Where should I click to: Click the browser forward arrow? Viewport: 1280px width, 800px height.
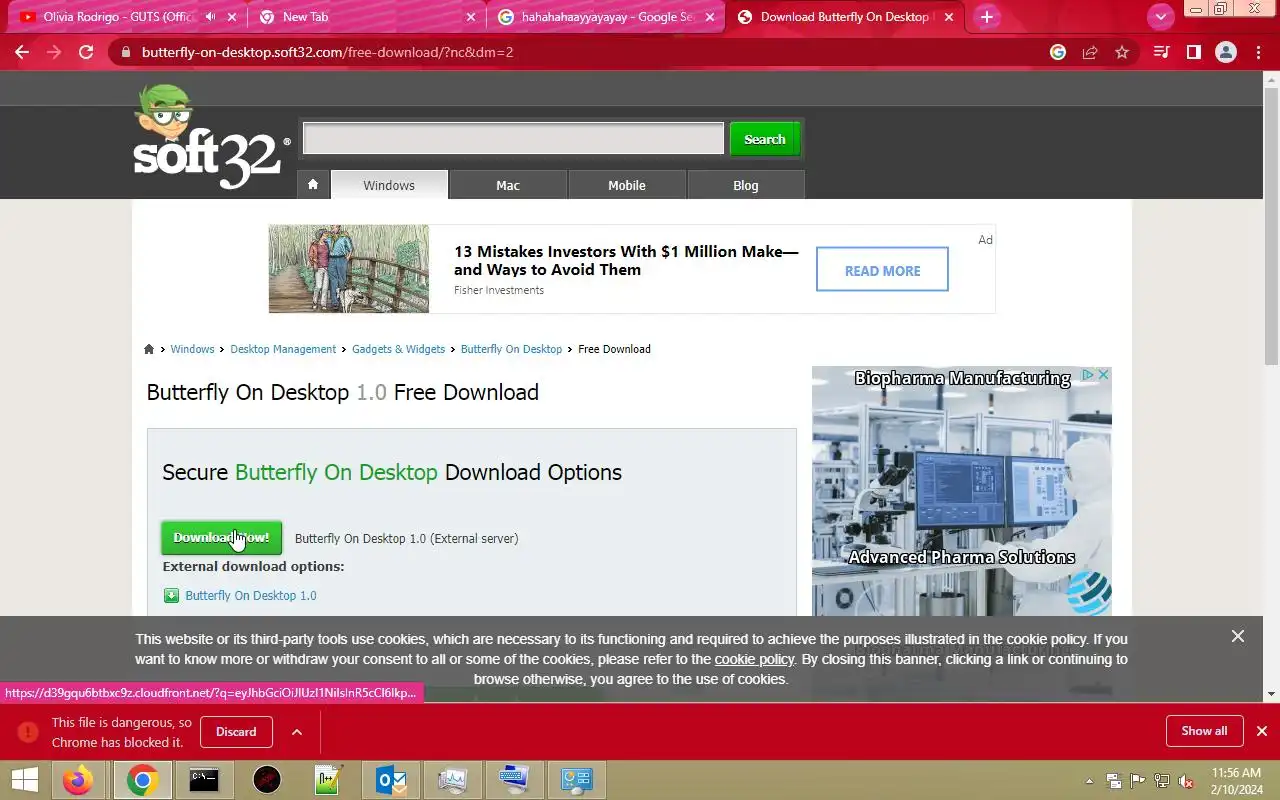[54, 52]
